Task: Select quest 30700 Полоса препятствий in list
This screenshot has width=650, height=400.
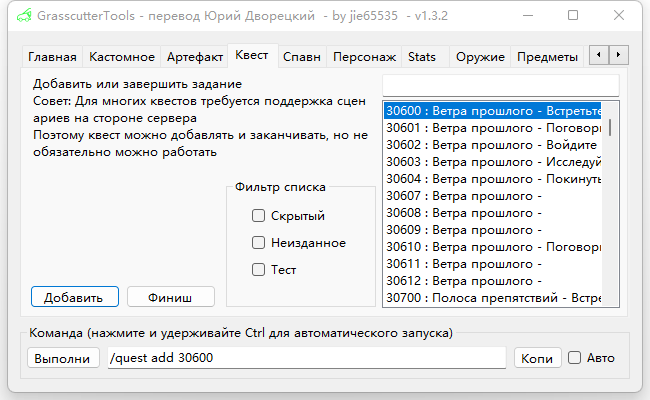Action: [493, 298]
